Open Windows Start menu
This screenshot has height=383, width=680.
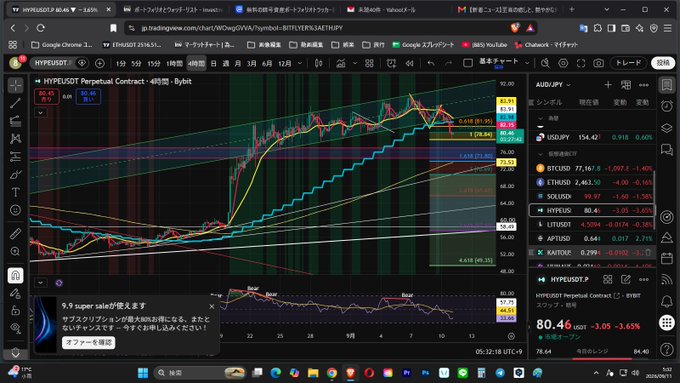point(143,373)
